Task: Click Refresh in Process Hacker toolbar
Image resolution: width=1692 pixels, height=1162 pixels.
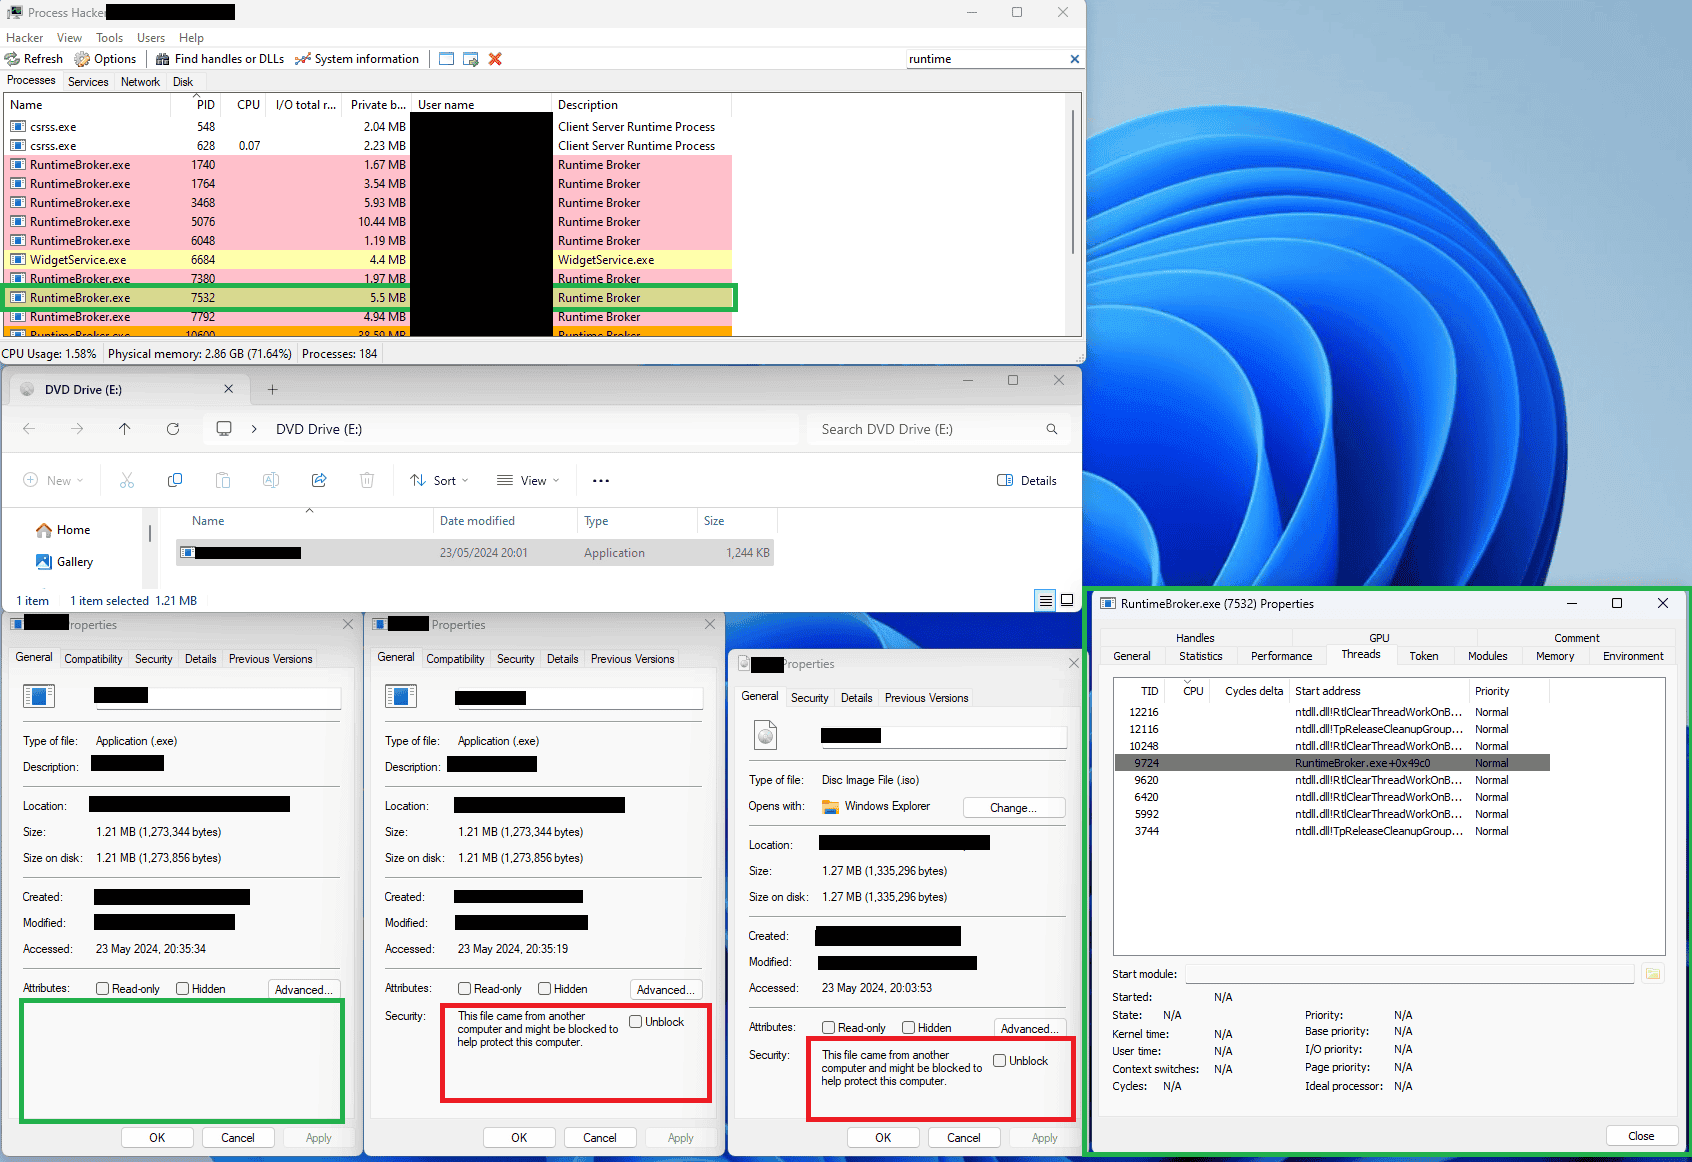Action: pos(34,59)
